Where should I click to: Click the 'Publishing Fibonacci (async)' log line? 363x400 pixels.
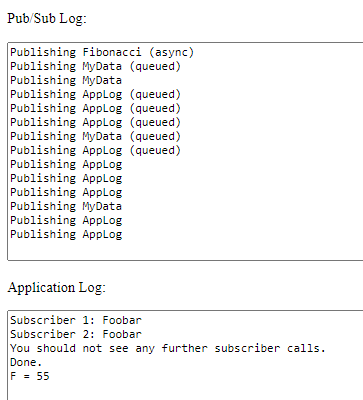click(102, 52)
